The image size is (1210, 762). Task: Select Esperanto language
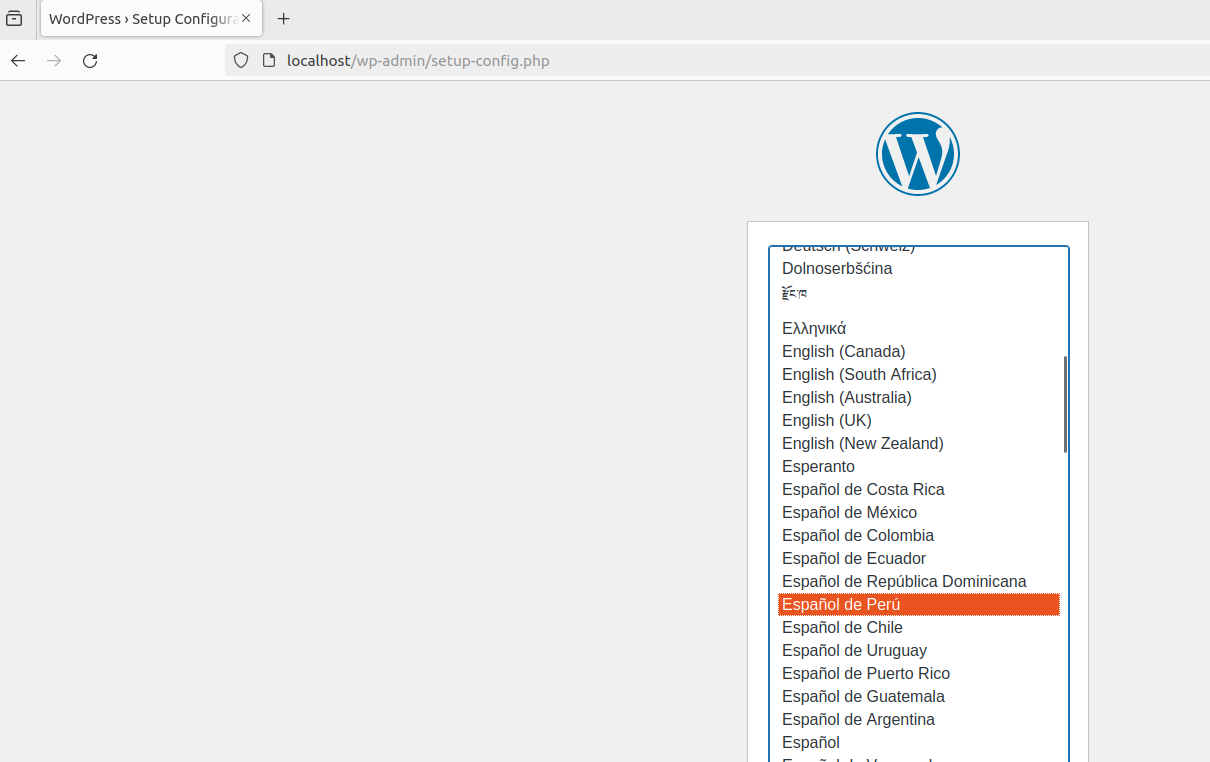[x=918, y=466]
